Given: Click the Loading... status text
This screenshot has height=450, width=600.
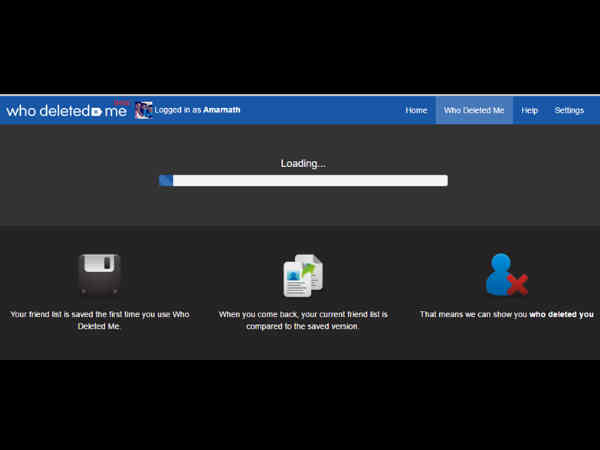Looking at the screenshot, I should pyautogui.click(x=303, y=163).
